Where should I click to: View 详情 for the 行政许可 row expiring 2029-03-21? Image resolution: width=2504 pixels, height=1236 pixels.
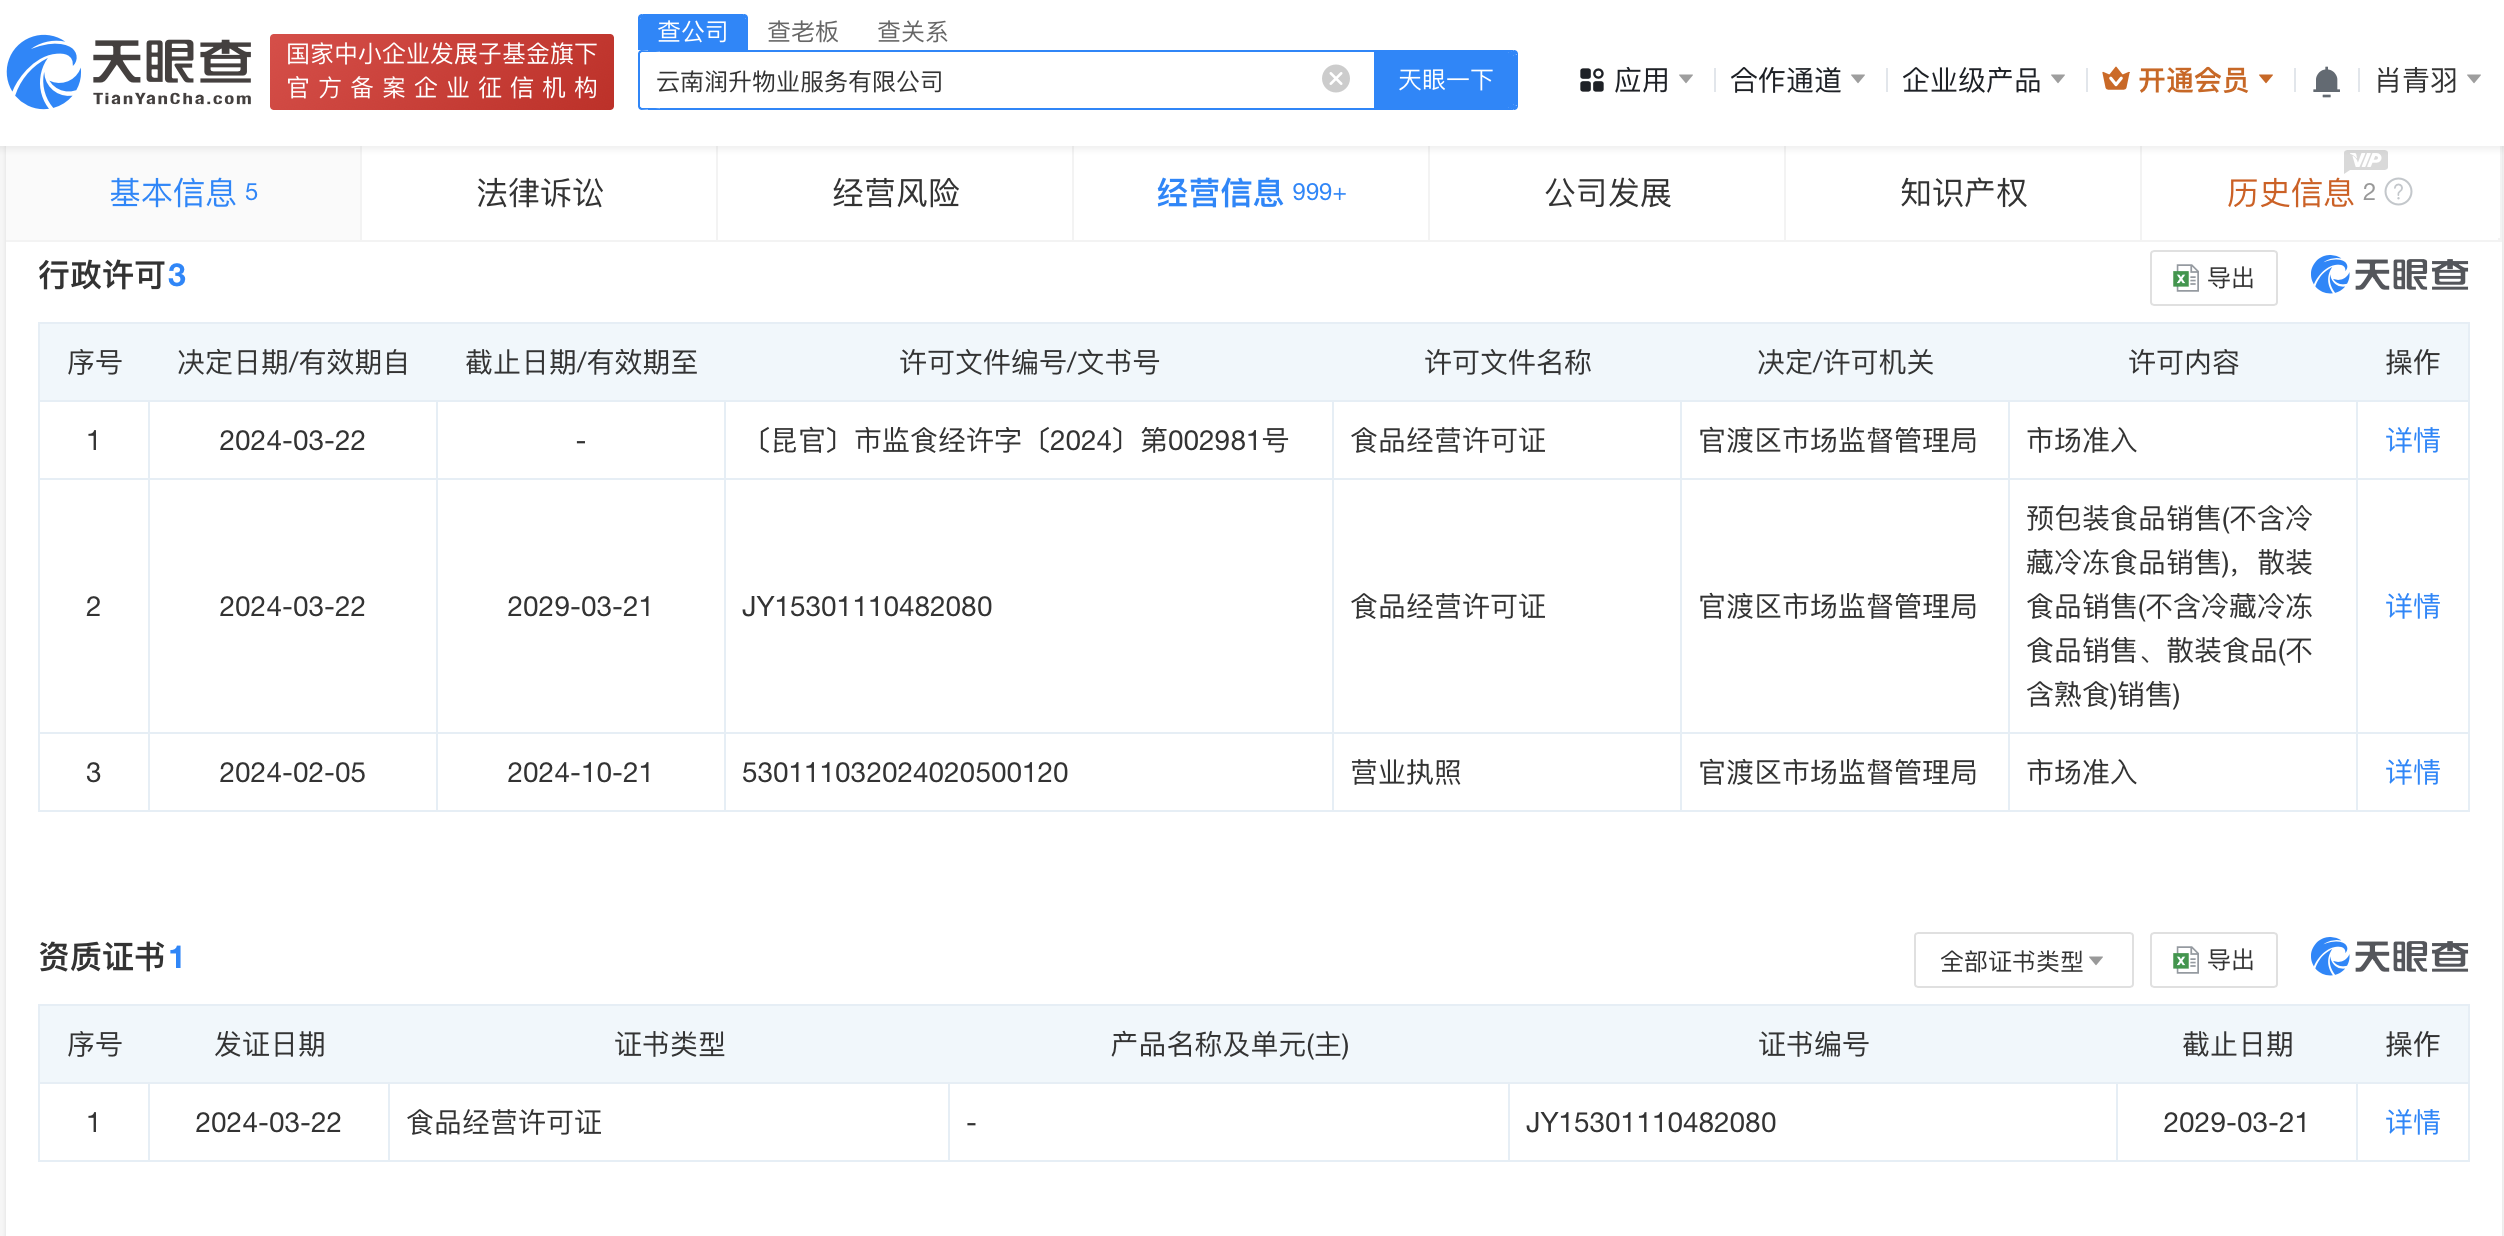click(x=2412, y=606)
